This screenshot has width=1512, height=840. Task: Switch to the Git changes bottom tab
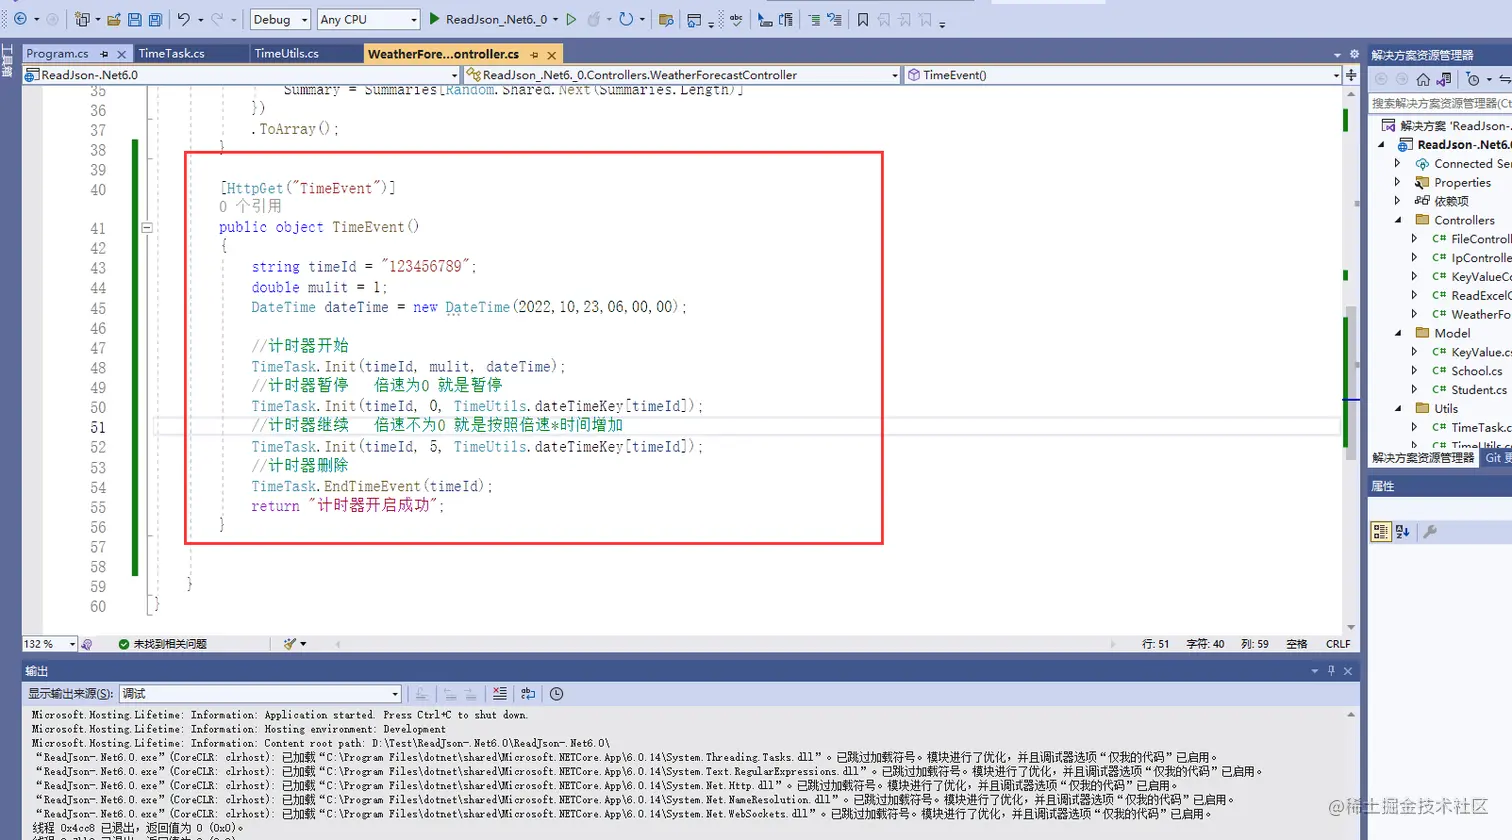click(1497, 458)
